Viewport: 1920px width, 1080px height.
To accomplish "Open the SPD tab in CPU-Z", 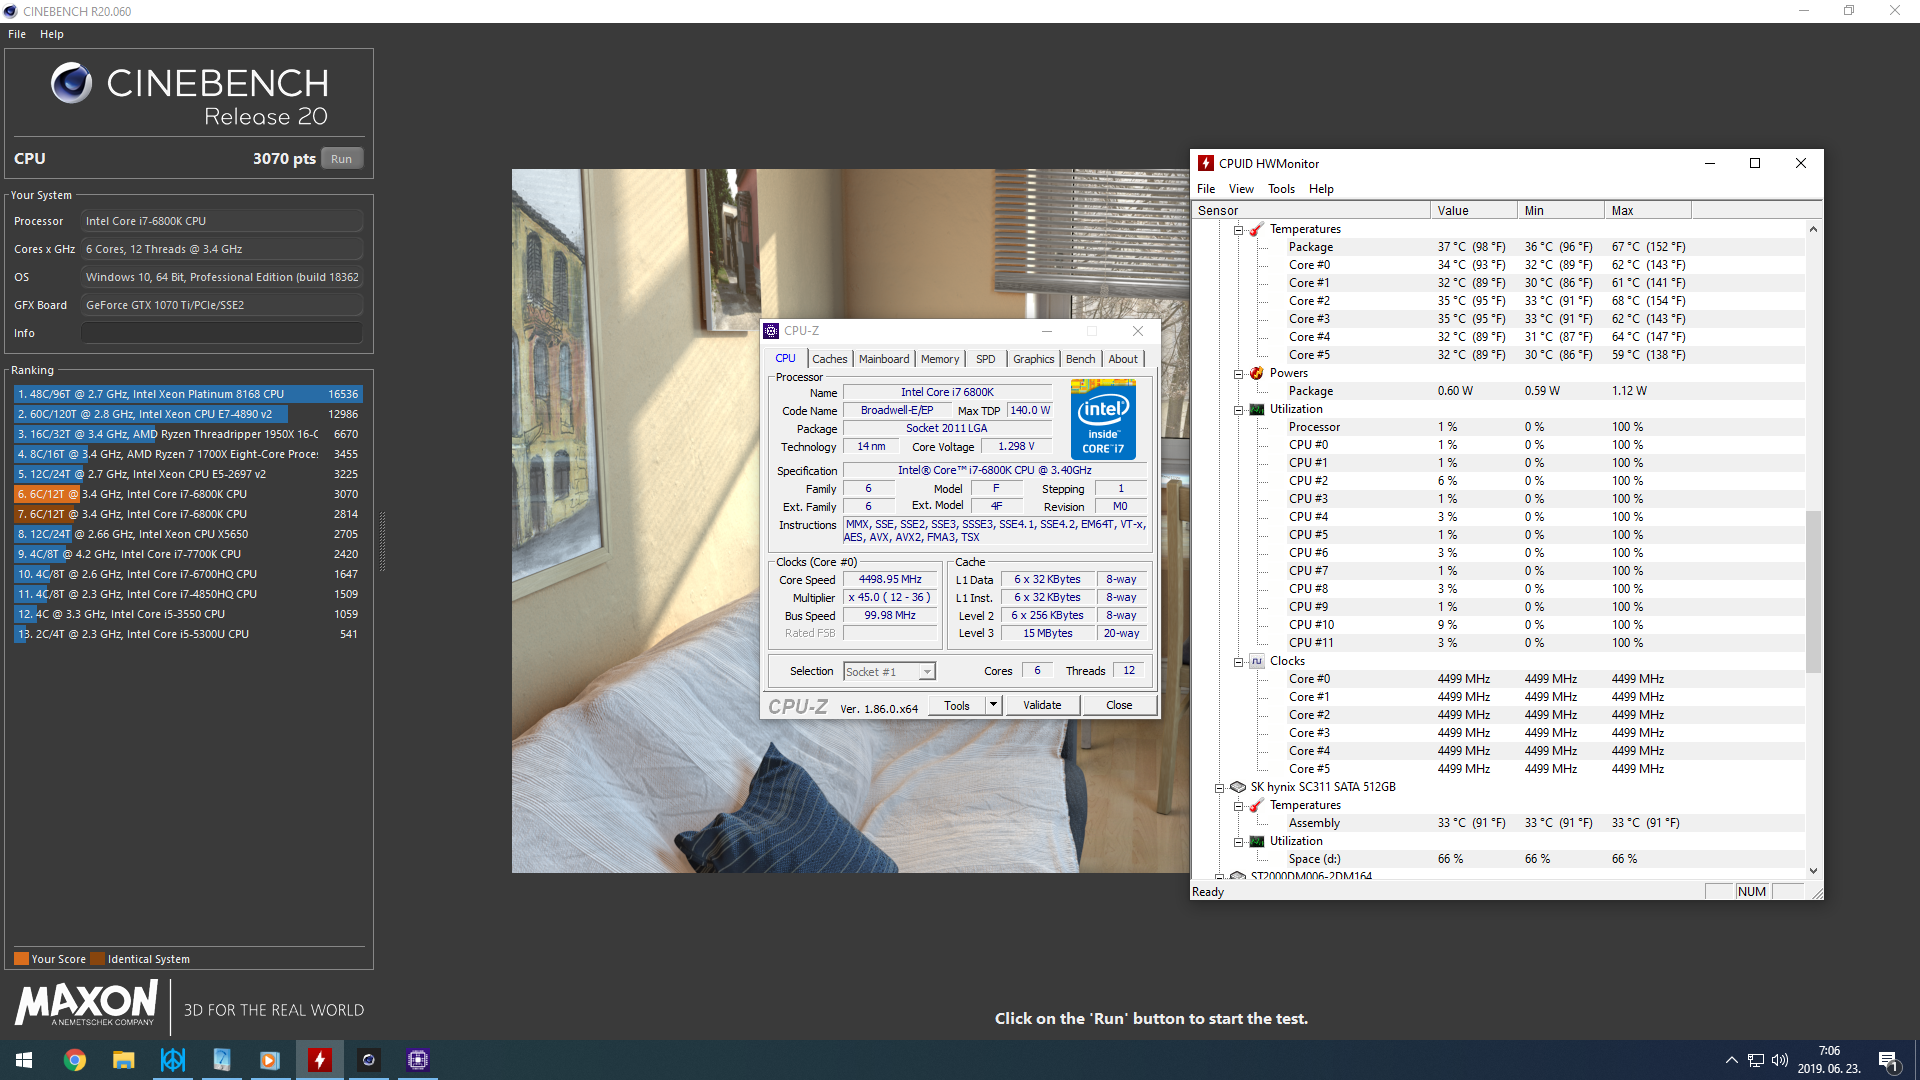I will point(986,359).
